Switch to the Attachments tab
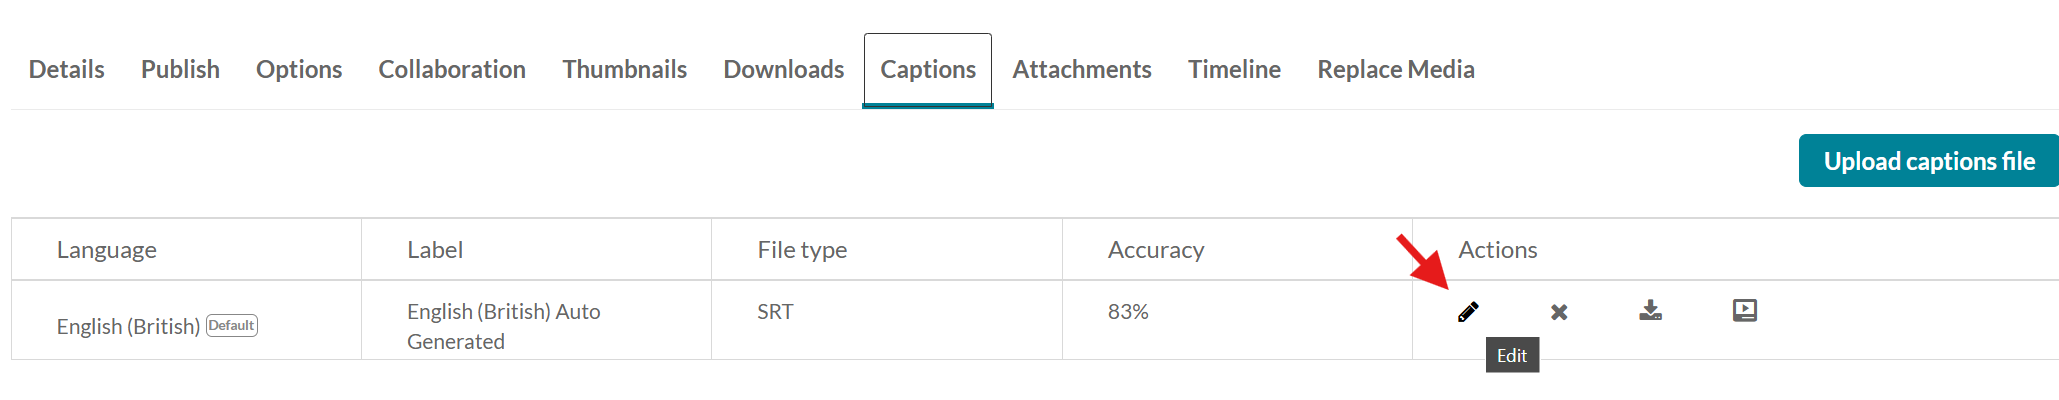This screenshot has width=2059, height=400. pyautogui.click(x=1082, y=69)
